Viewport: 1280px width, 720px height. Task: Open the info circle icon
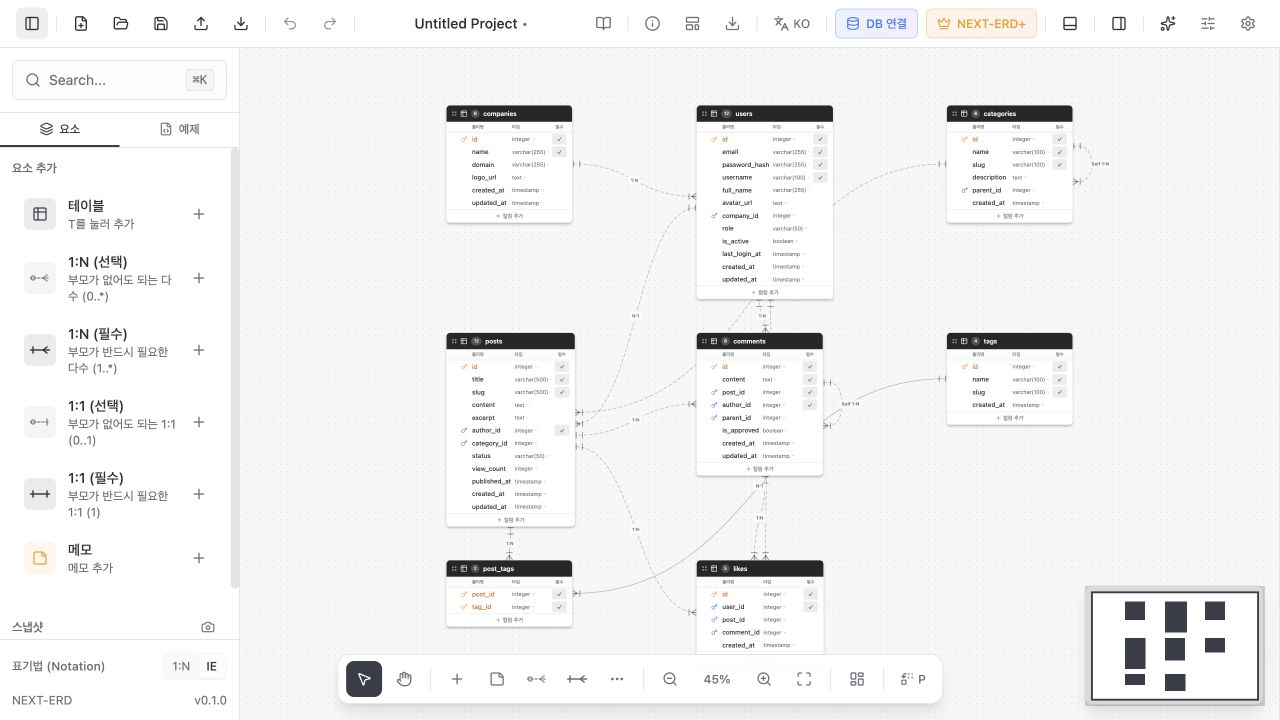tap(653, 24)
